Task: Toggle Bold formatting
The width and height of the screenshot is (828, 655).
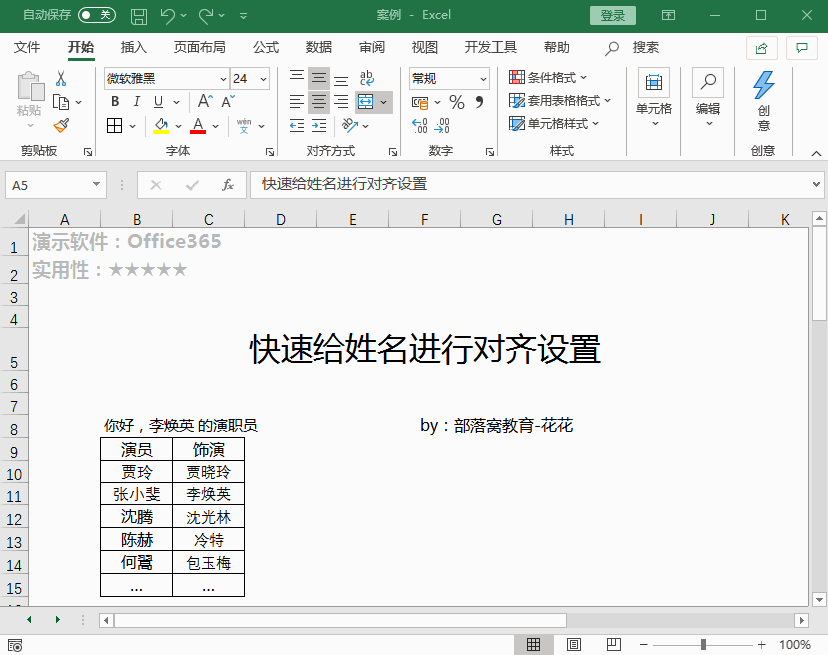Action: click(115, 101)
